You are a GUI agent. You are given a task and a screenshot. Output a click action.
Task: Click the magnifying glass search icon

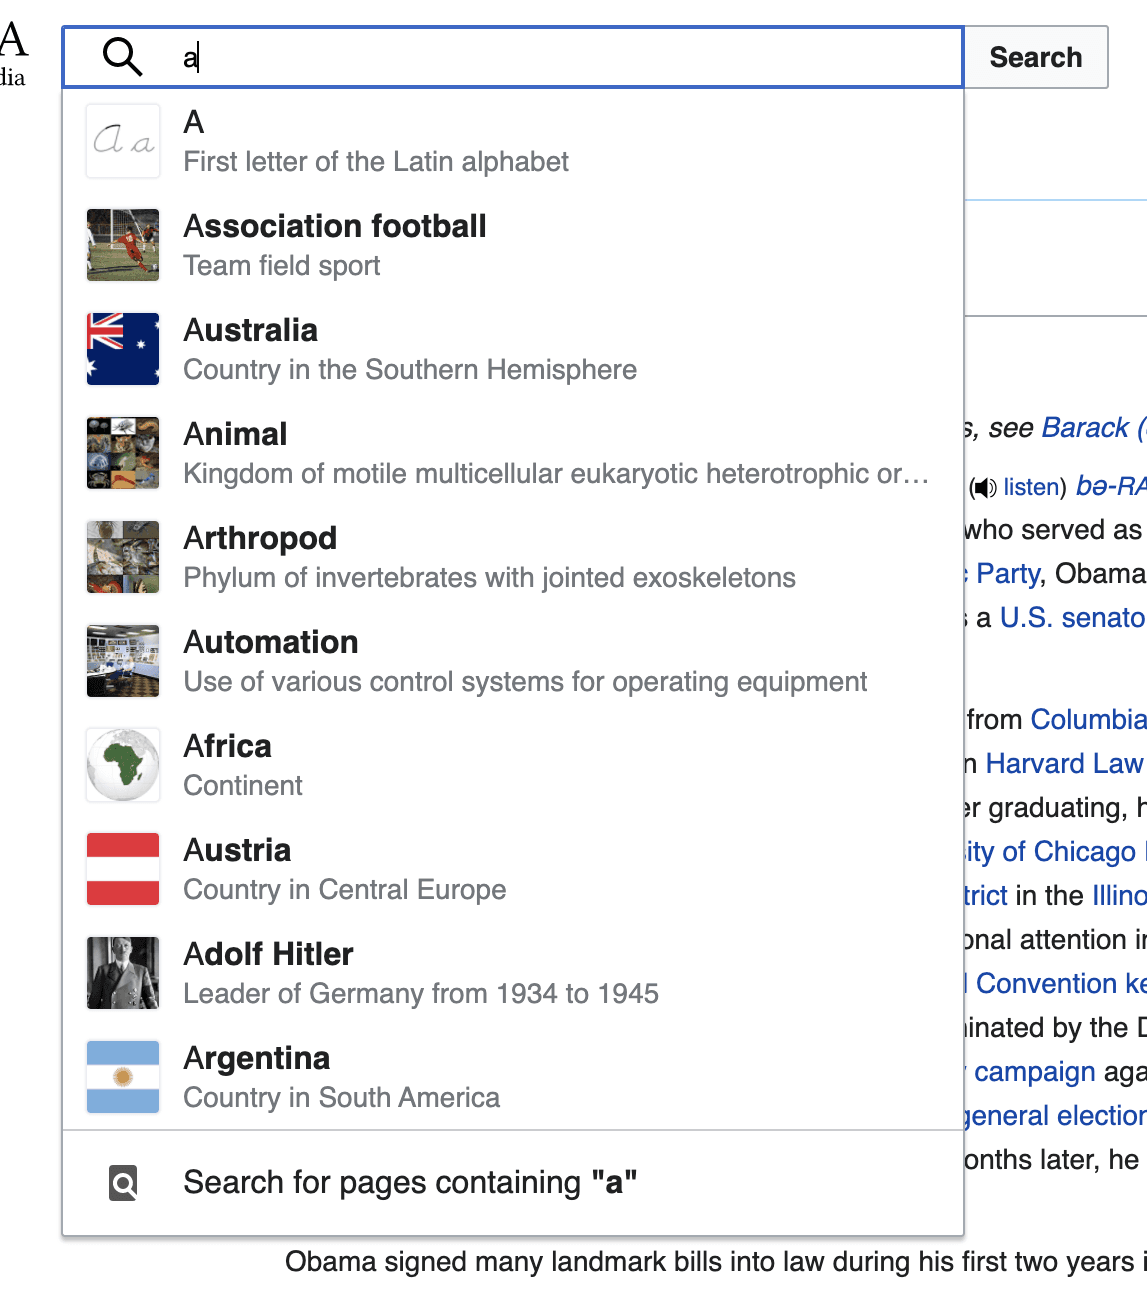[x=123, y=57]
